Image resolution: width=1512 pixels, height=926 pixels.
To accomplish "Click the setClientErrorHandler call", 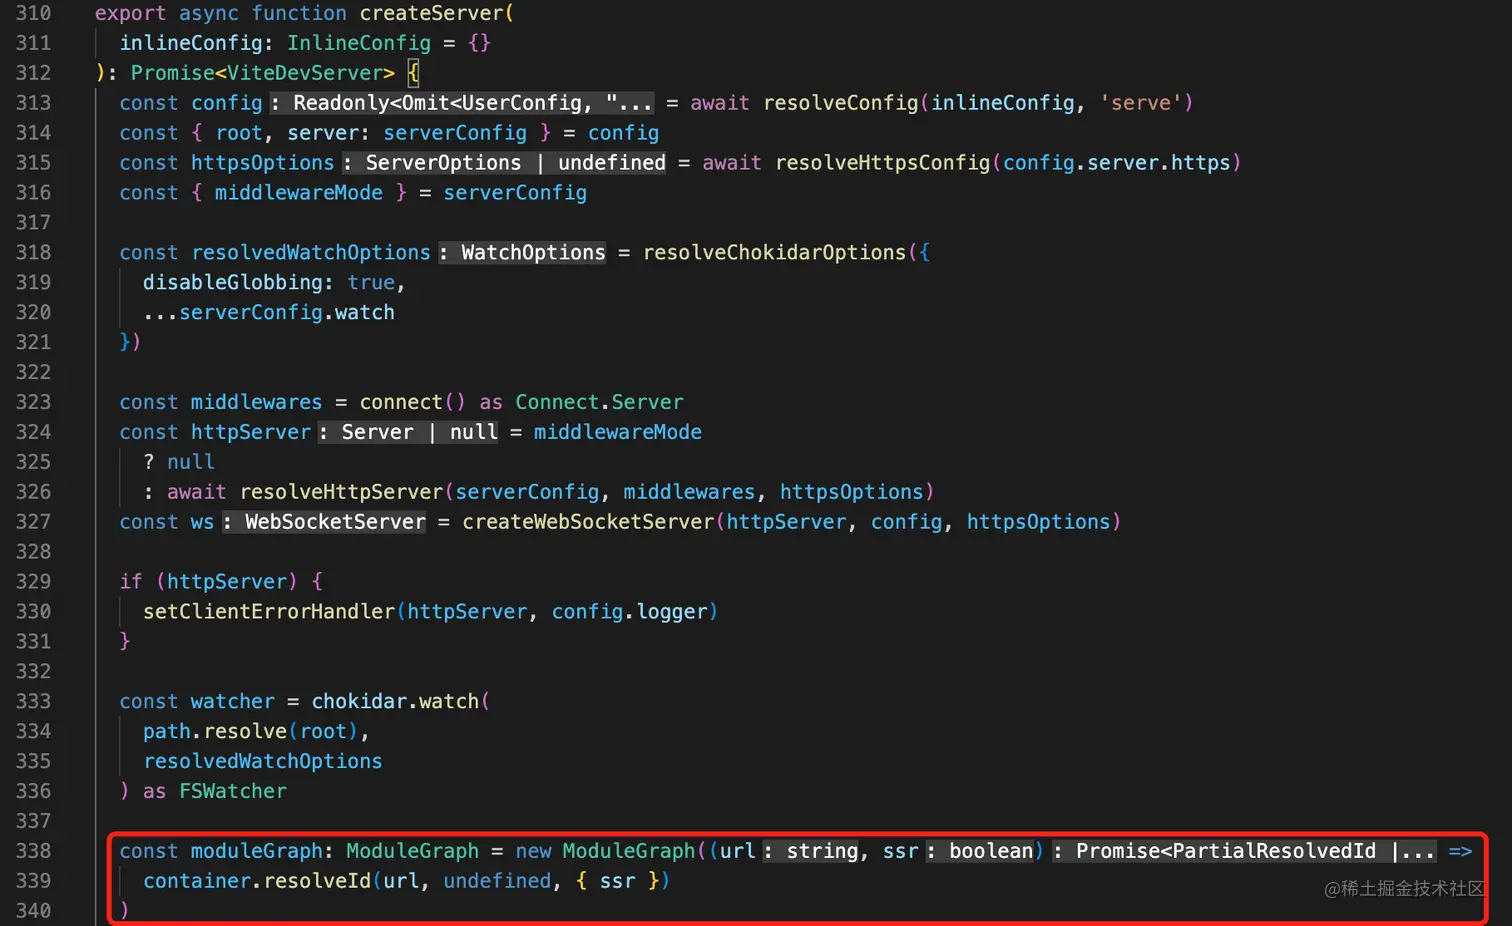I will pos(269,612).
